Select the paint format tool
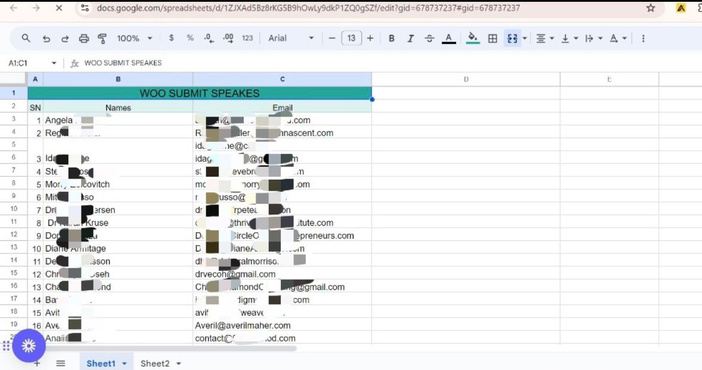The width and height of the screenshot is (702, 370). coord(102,39)
